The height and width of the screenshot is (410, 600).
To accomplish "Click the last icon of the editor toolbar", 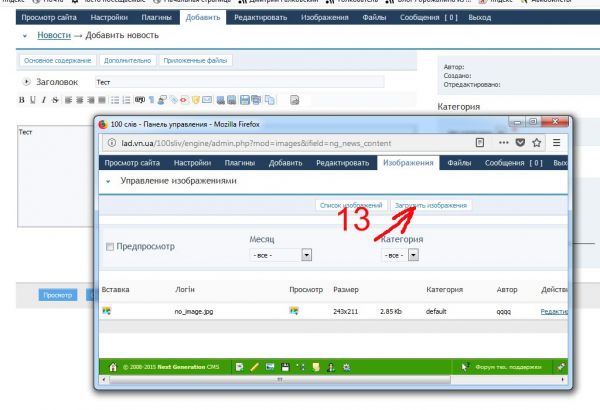I will [x=294, y=100].
